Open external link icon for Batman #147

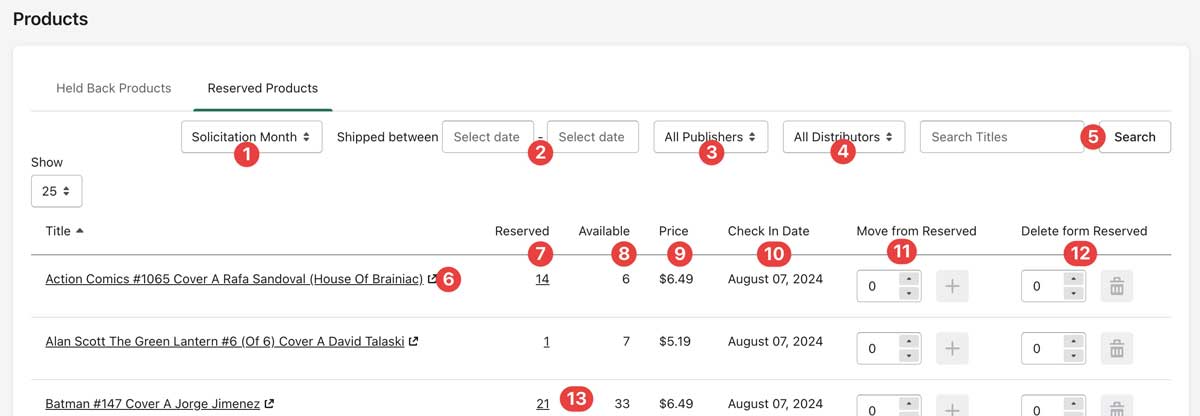[x=269, y=404]
